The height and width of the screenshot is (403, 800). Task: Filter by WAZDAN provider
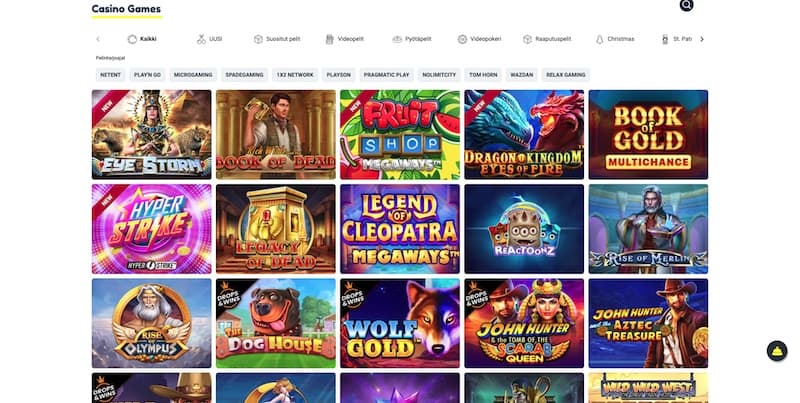522,74
